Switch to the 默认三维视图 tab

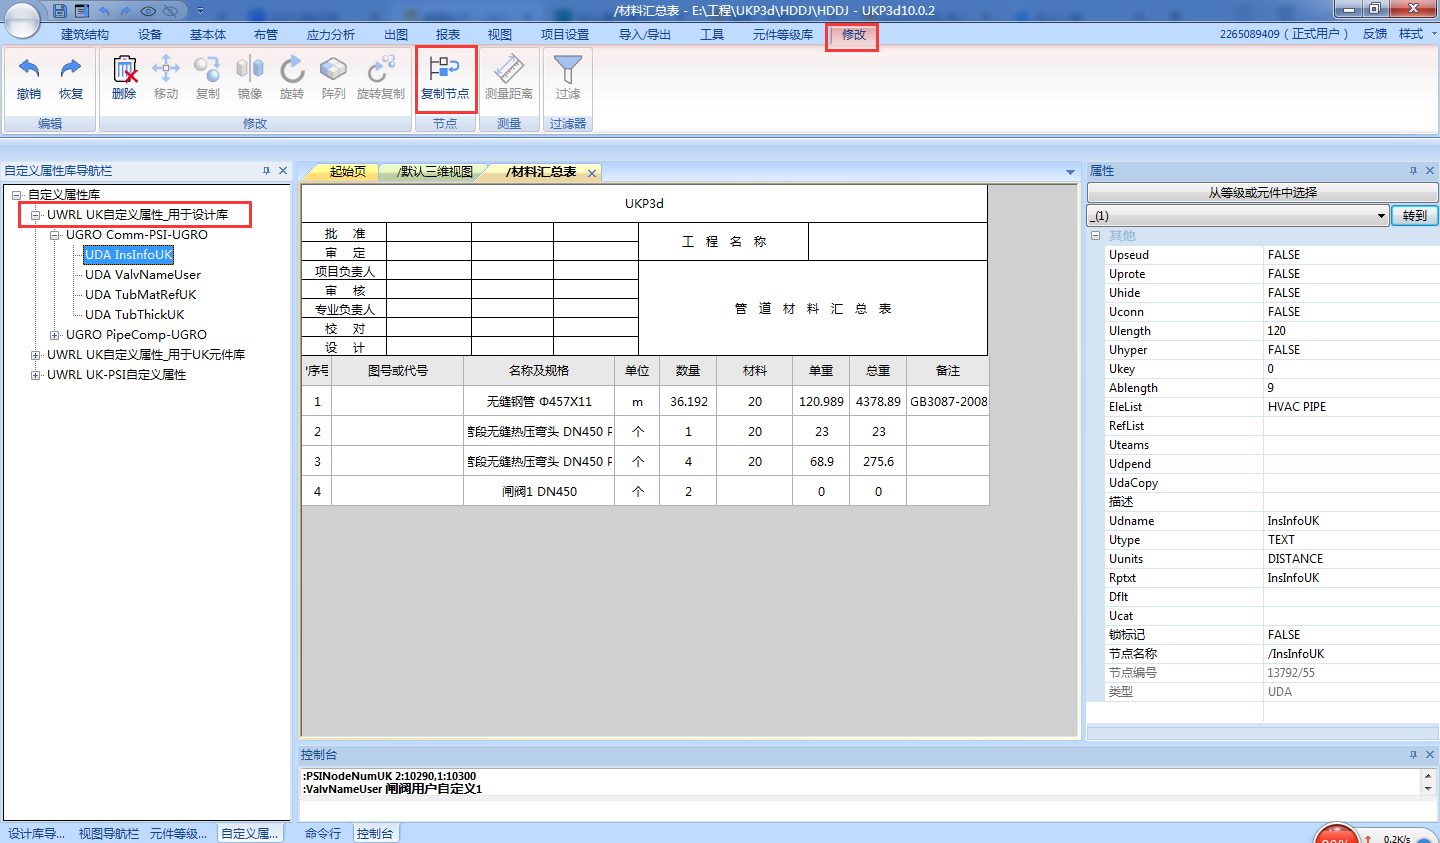coord(435,172)
